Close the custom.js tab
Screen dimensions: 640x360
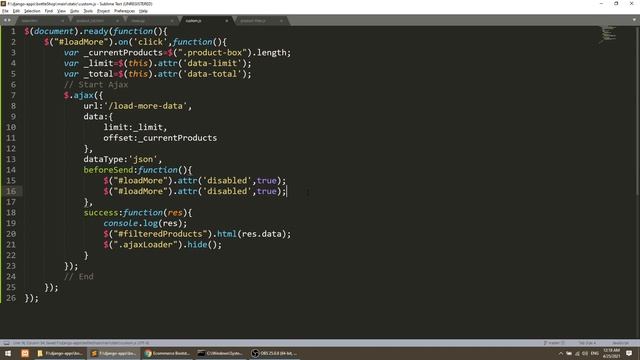point(227,20)
